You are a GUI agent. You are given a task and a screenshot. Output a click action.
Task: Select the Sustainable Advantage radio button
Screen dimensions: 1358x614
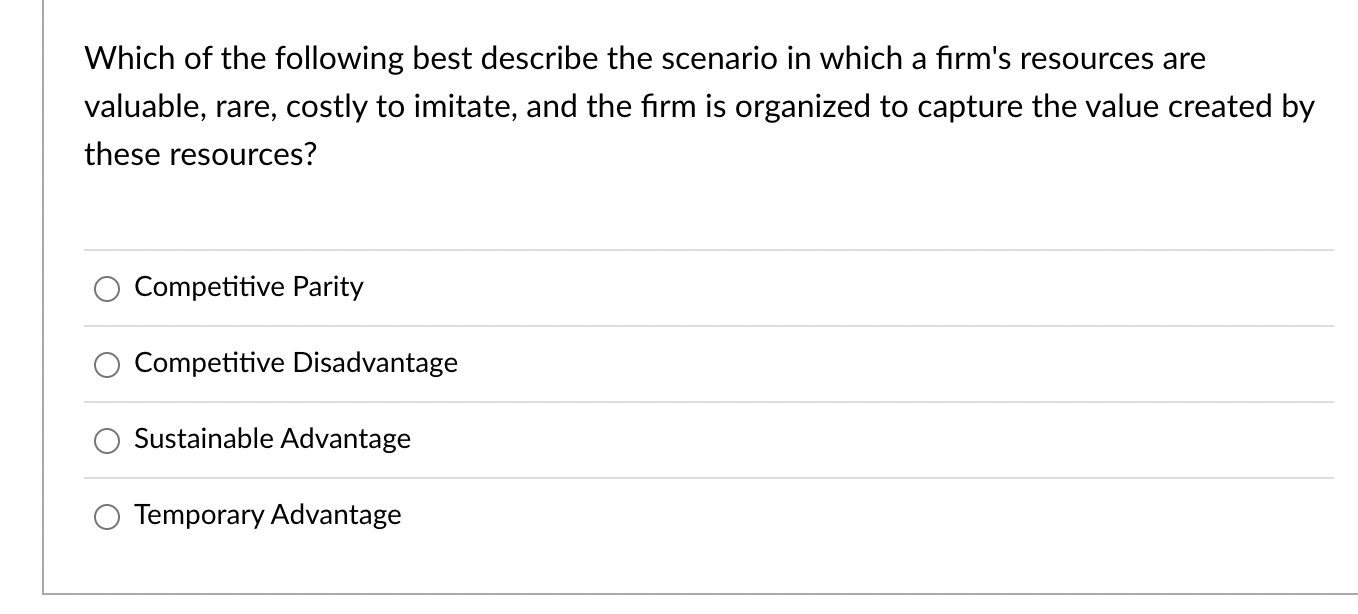106,440
